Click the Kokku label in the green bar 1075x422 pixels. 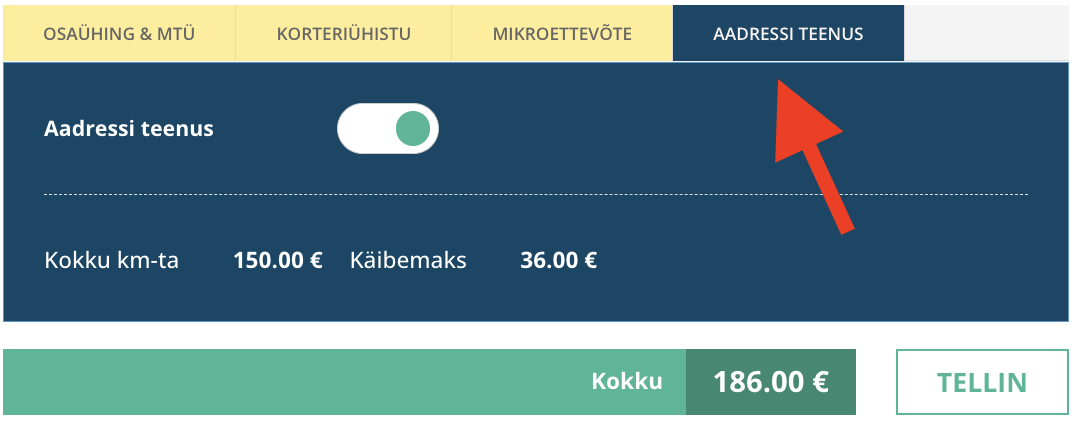pyautogui.click(x=627, y=382)
